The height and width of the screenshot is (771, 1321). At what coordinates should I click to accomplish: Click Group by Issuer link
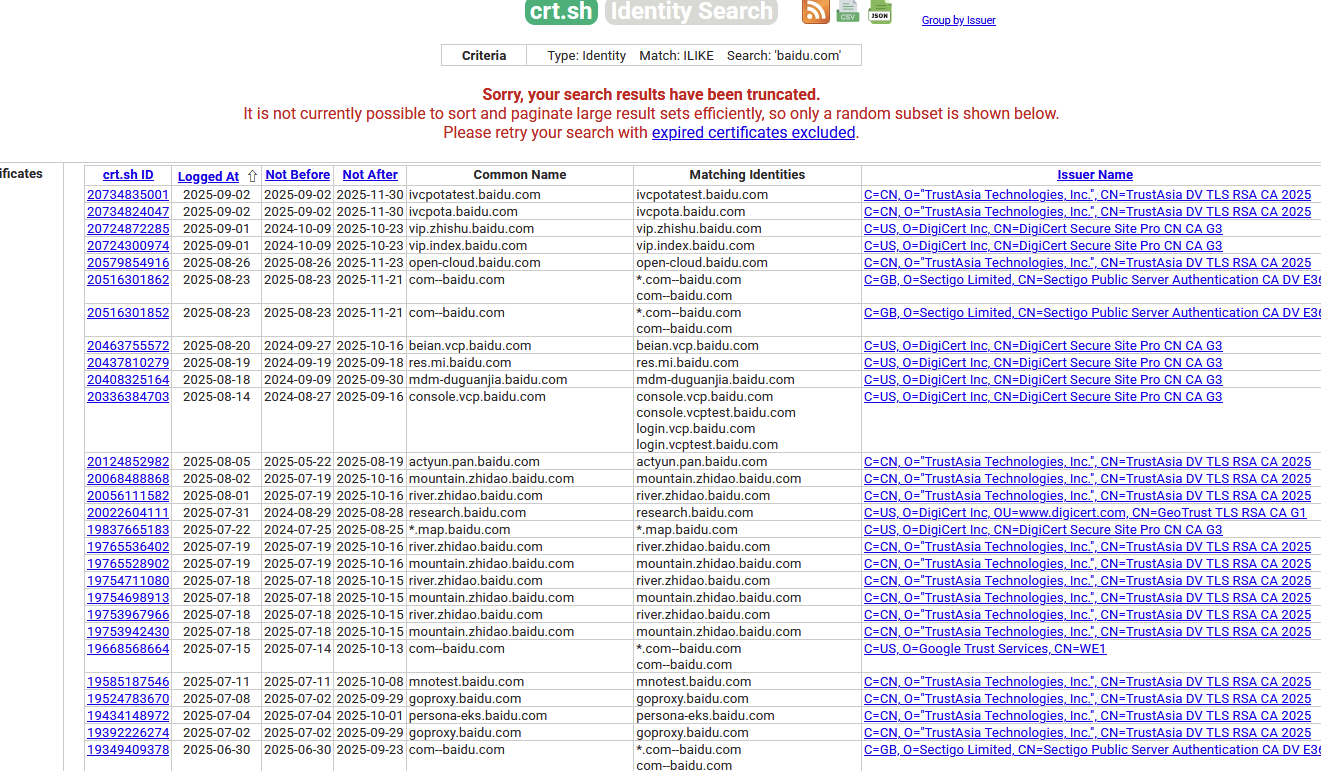pyautogui.click(x=959, y=20)
